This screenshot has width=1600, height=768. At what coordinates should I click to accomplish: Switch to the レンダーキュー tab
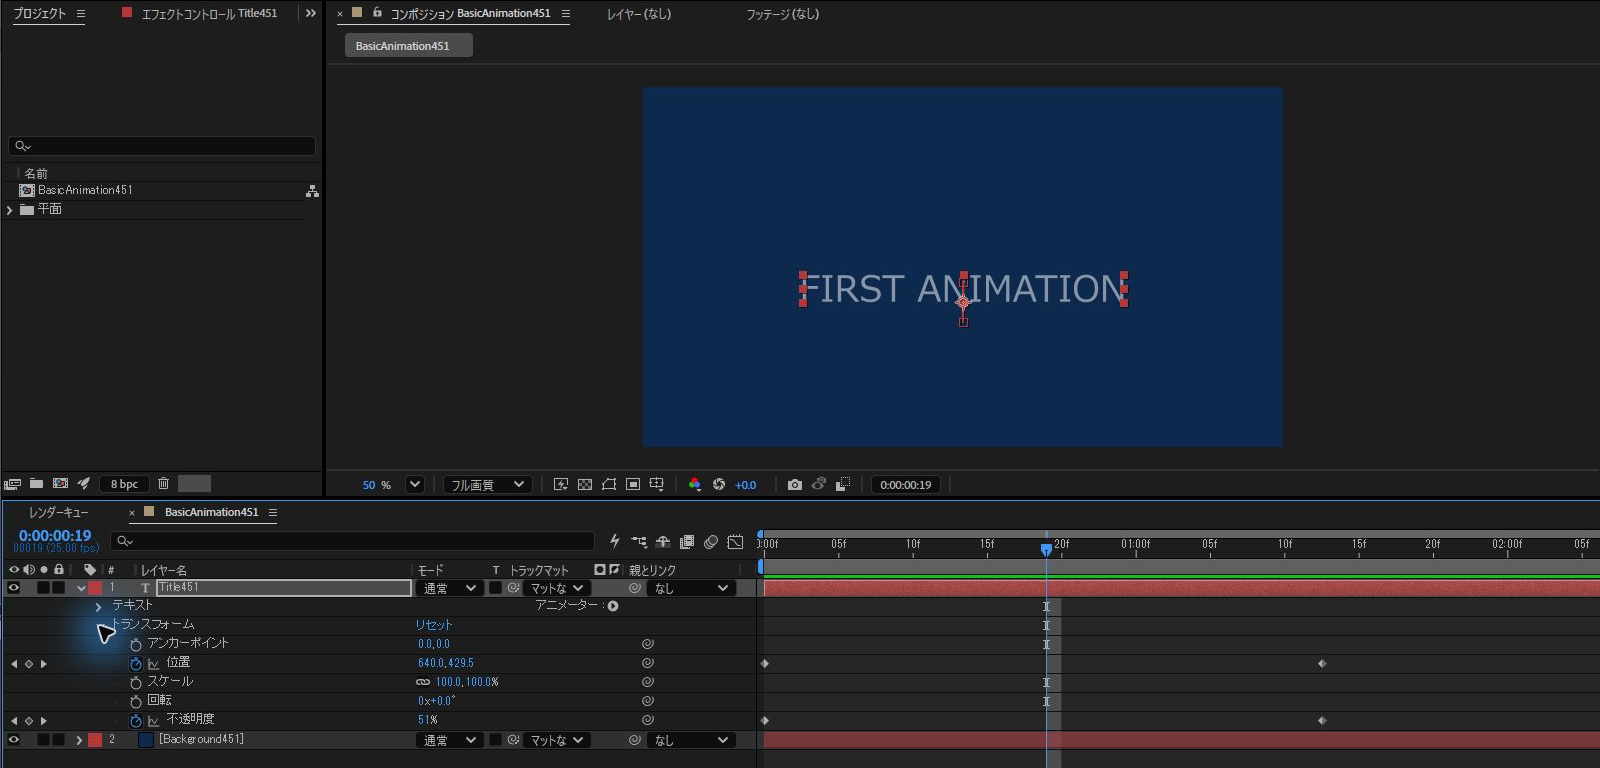(x=58, y=512)
